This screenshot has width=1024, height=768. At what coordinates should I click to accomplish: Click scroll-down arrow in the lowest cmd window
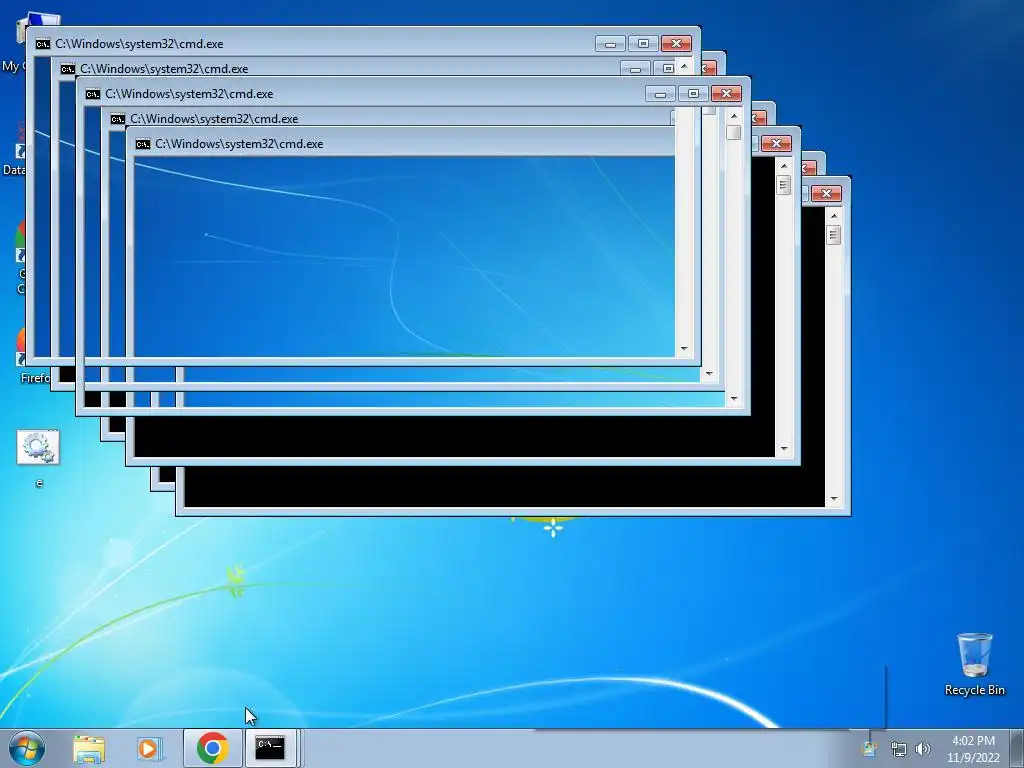[833, 499]
